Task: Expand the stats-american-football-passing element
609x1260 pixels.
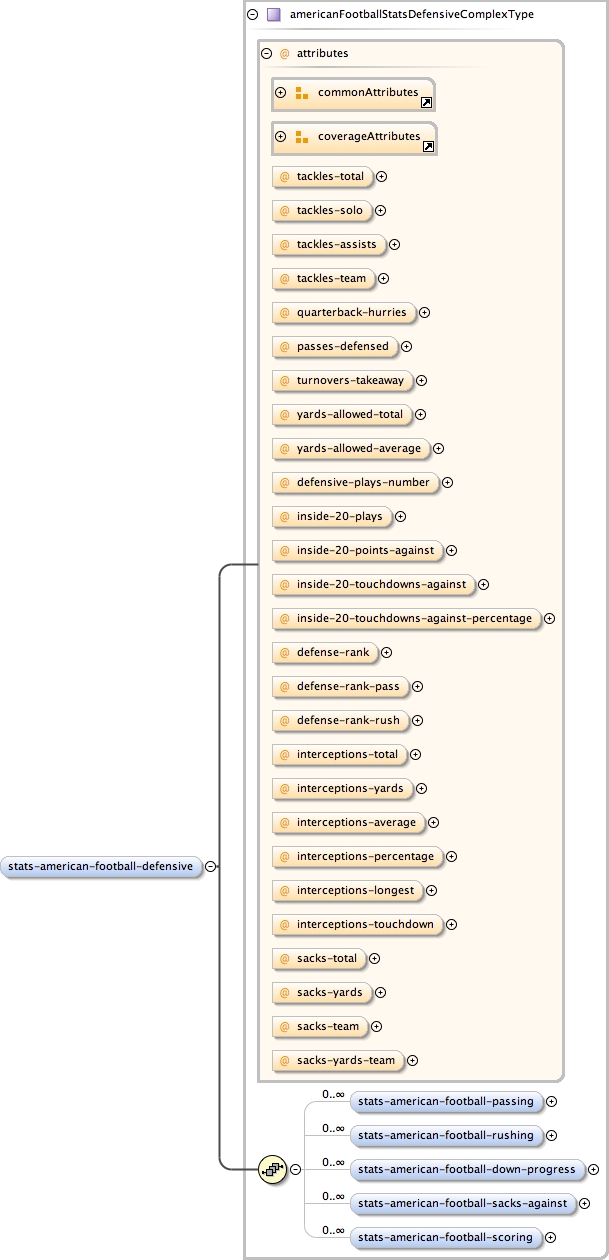Action: tap(551, 1102)
